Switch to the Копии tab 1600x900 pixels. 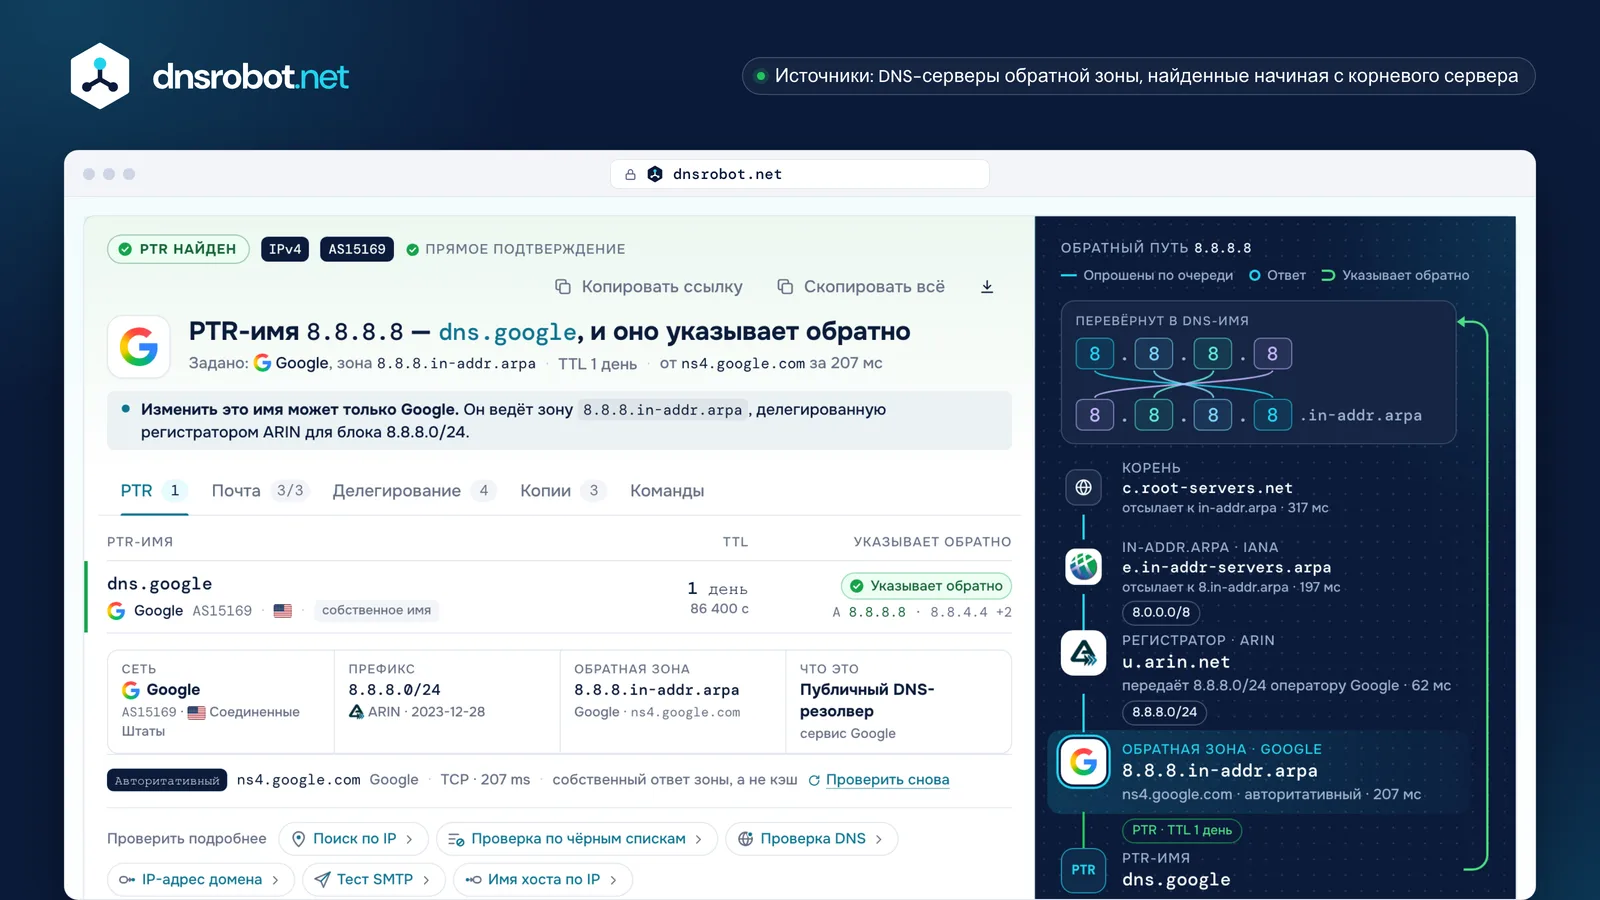point(562,491)
